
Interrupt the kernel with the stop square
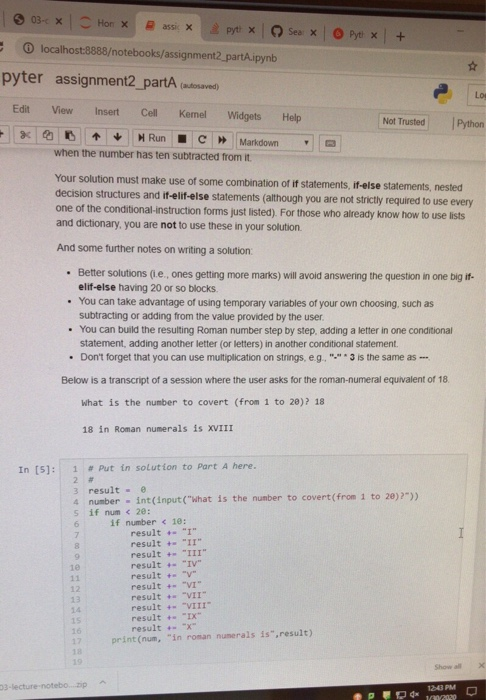[182, 139]
